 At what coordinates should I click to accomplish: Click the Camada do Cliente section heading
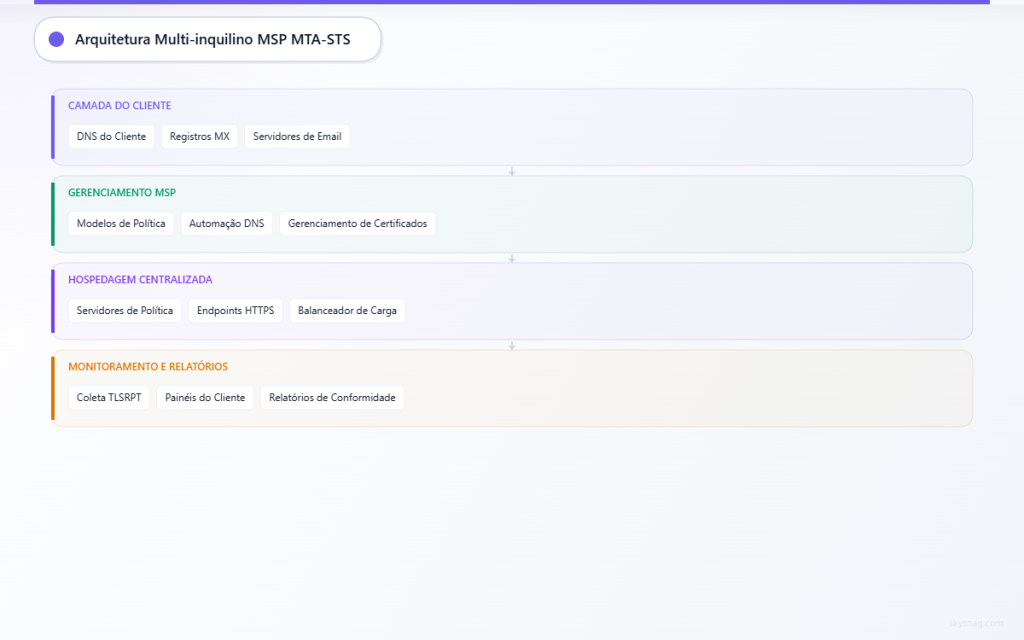(119, 105)
